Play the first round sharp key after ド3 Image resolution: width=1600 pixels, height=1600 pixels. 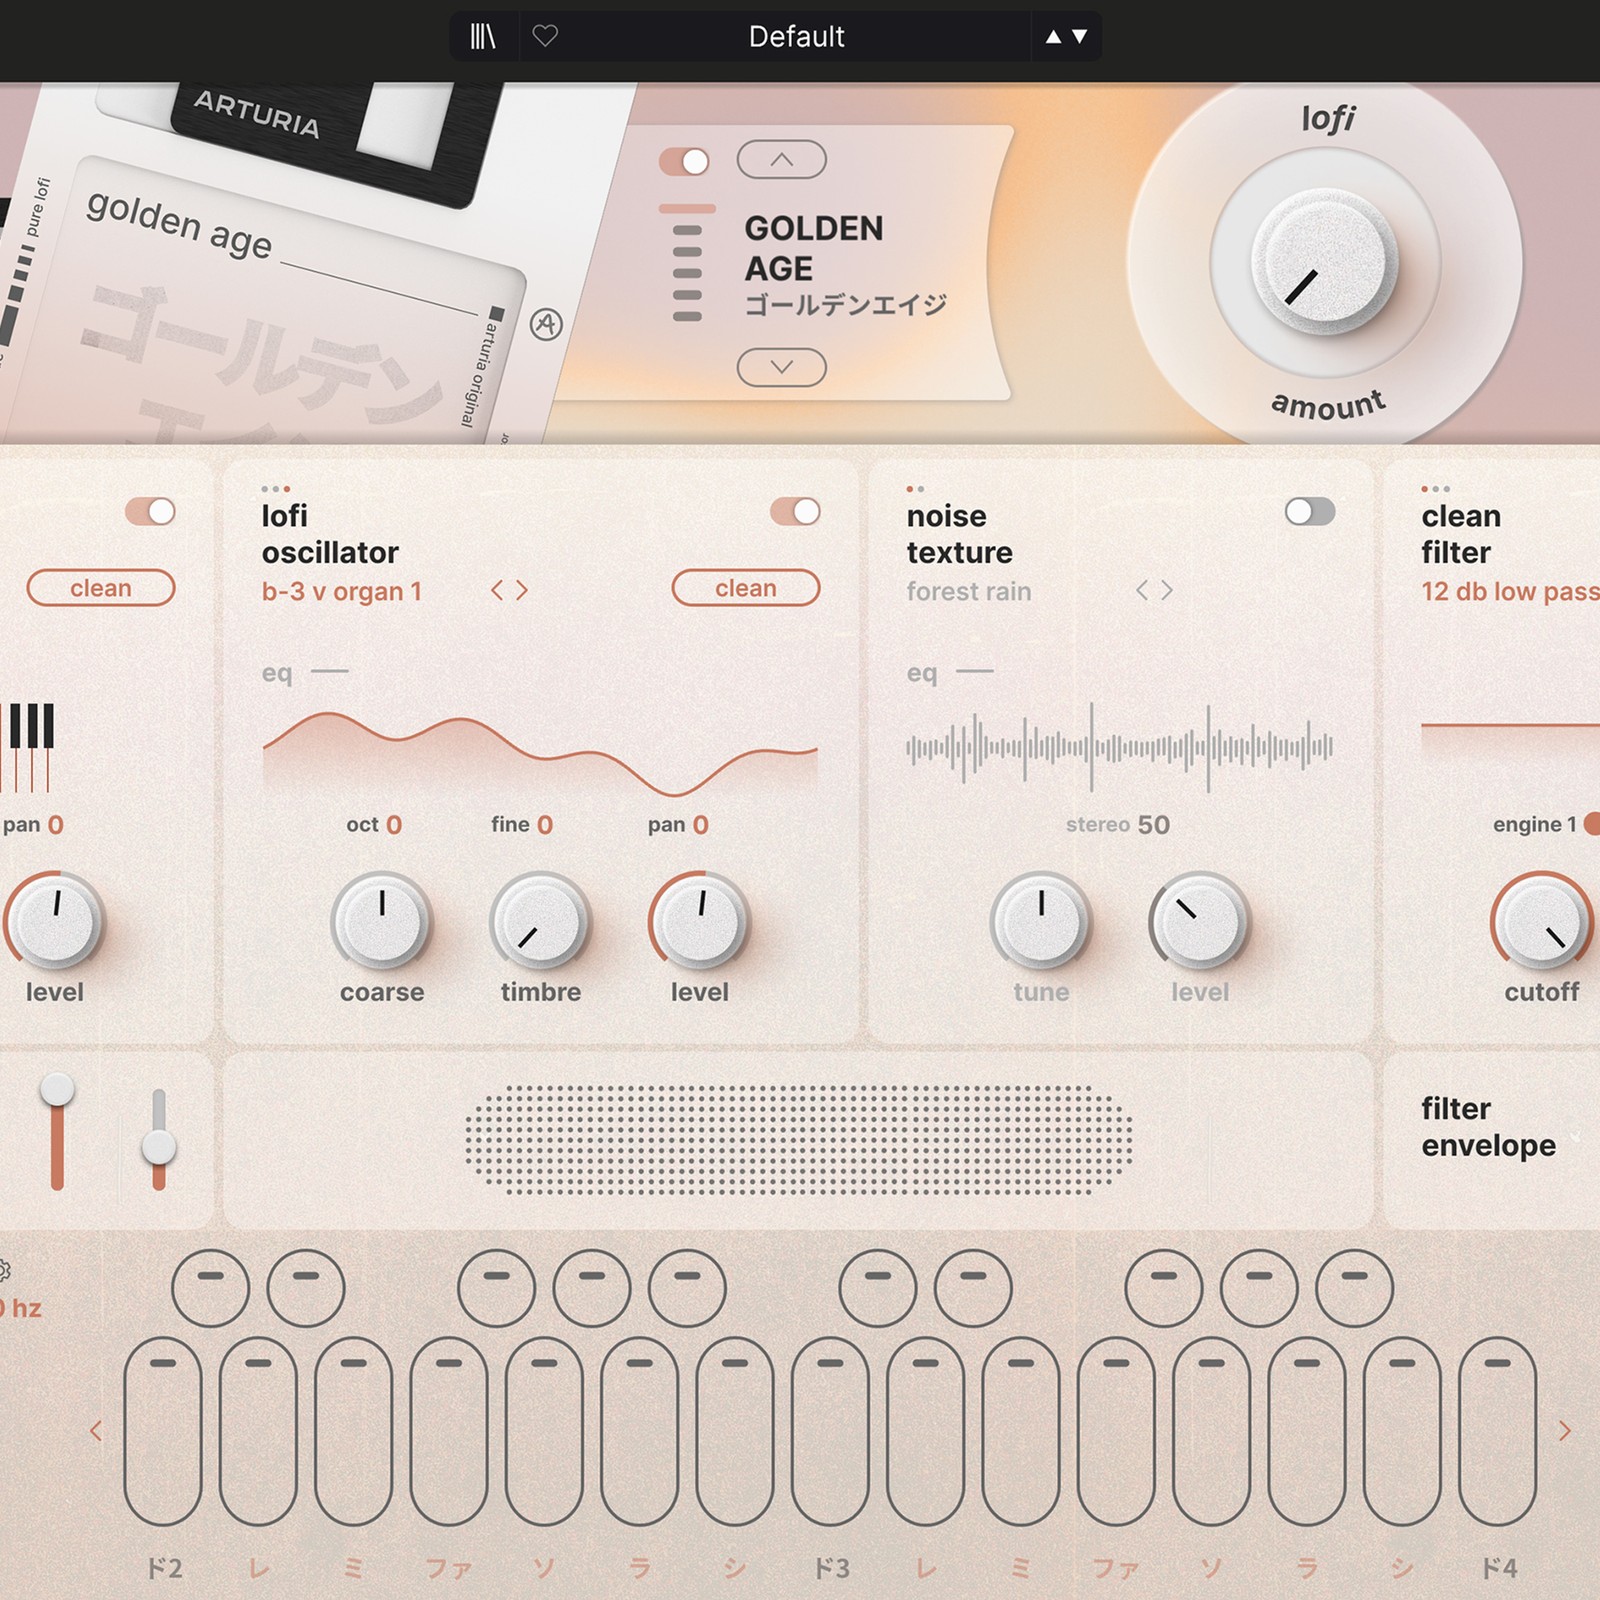pyautogui.click(x=878, y=1288)
